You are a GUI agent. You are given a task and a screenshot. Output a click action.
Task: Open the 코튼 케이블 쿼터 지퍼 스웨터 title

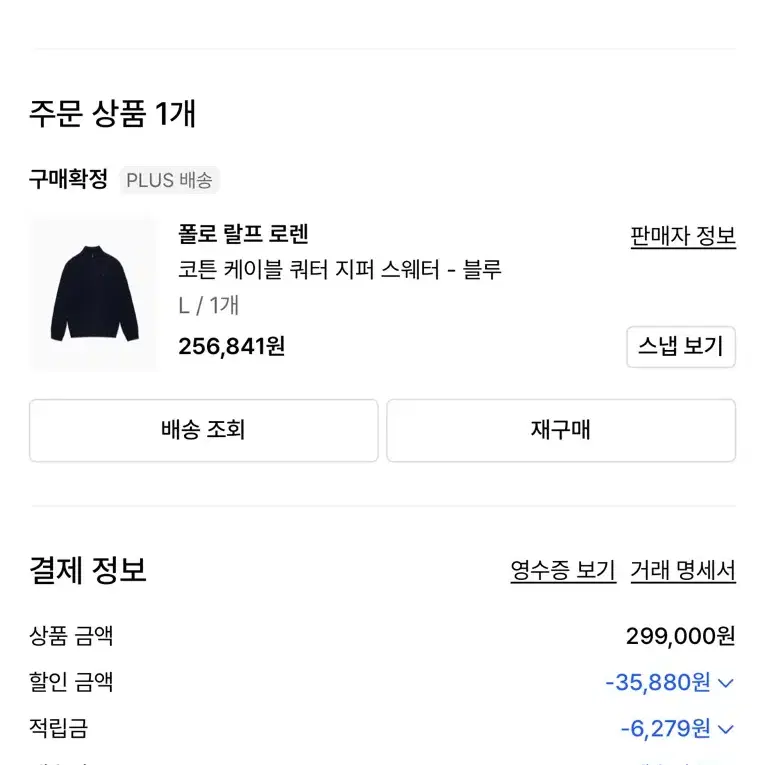point(340,269)
